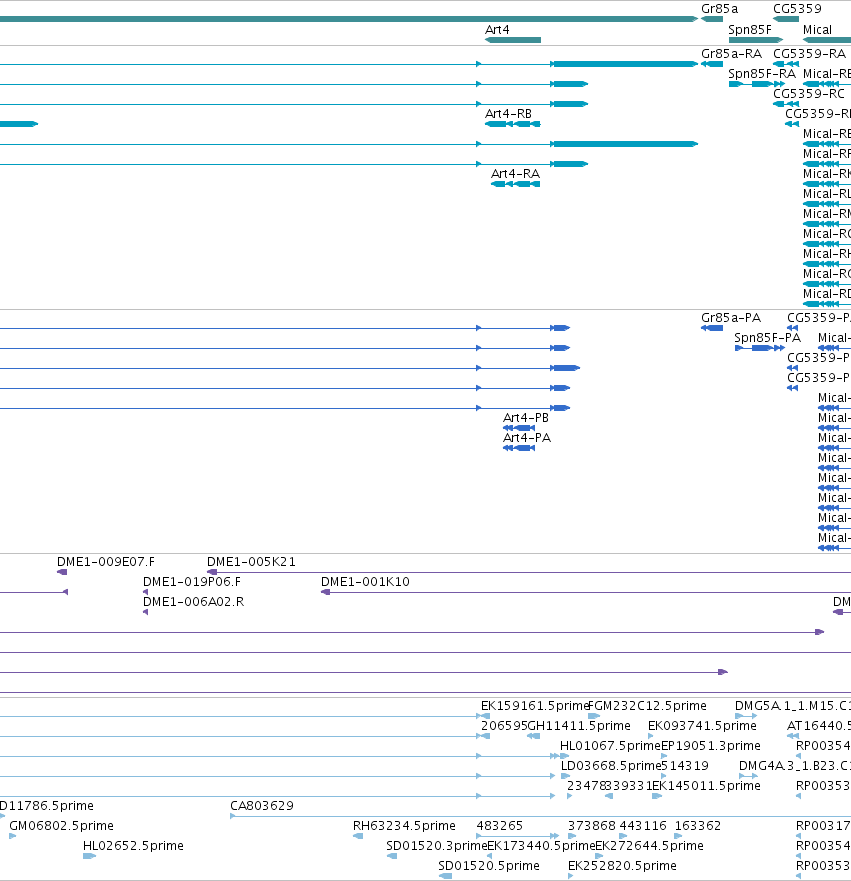The width and height of the screenshot is (851, 881).
Task: Open the Art4-PA protein label
Action: pos(526,438)
